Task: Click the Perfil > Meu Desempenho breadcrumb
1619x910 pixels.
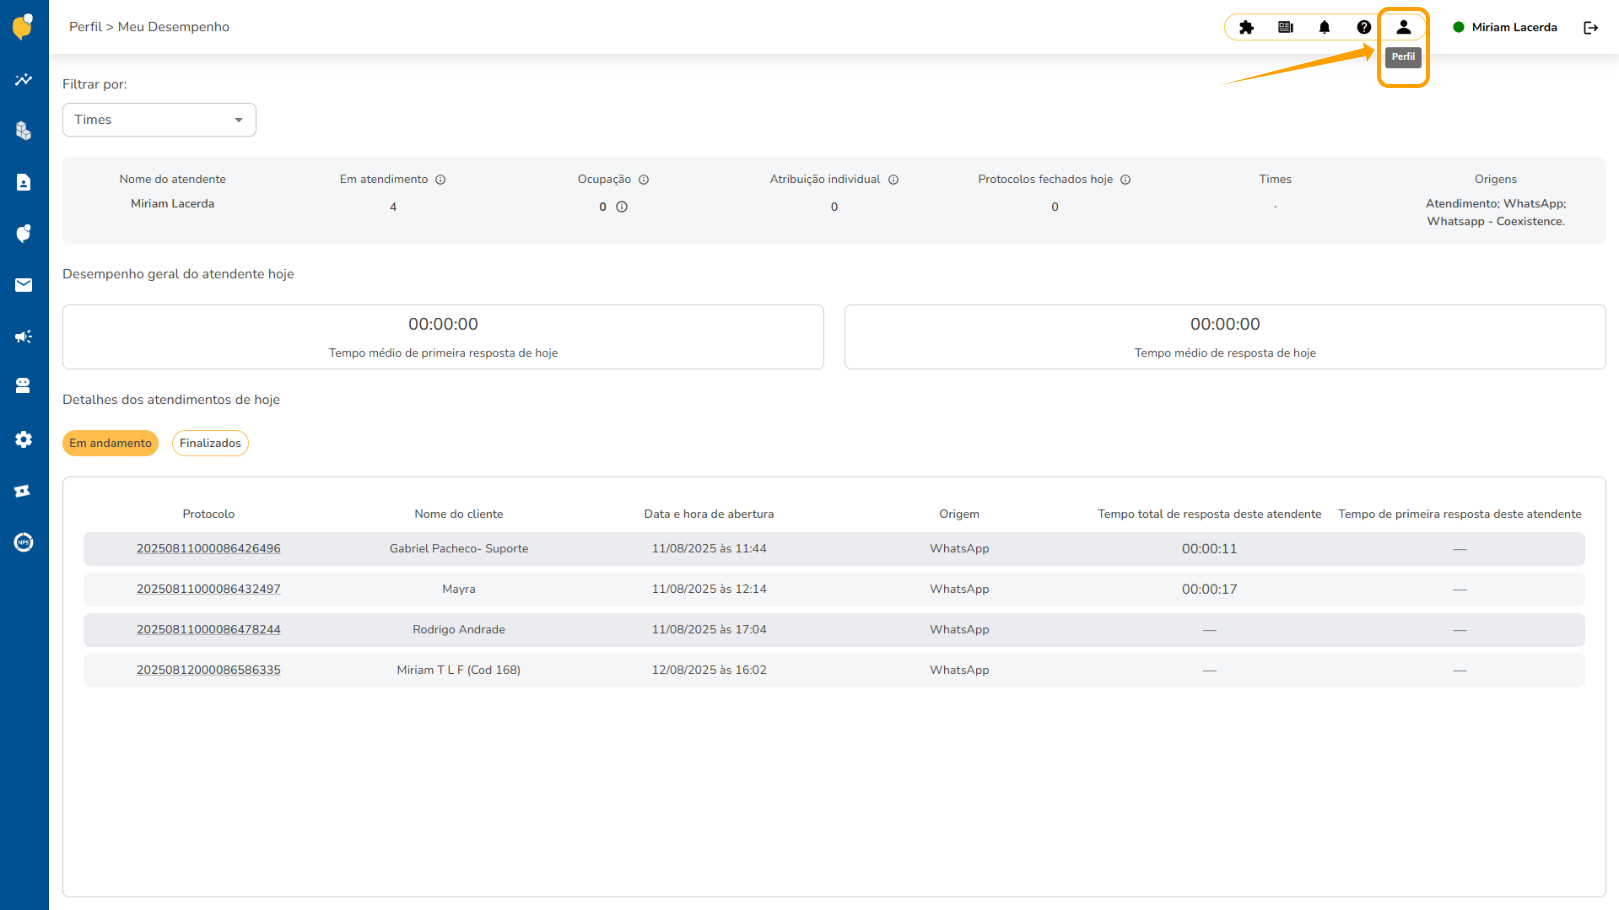Action: [x=149, y=27]
